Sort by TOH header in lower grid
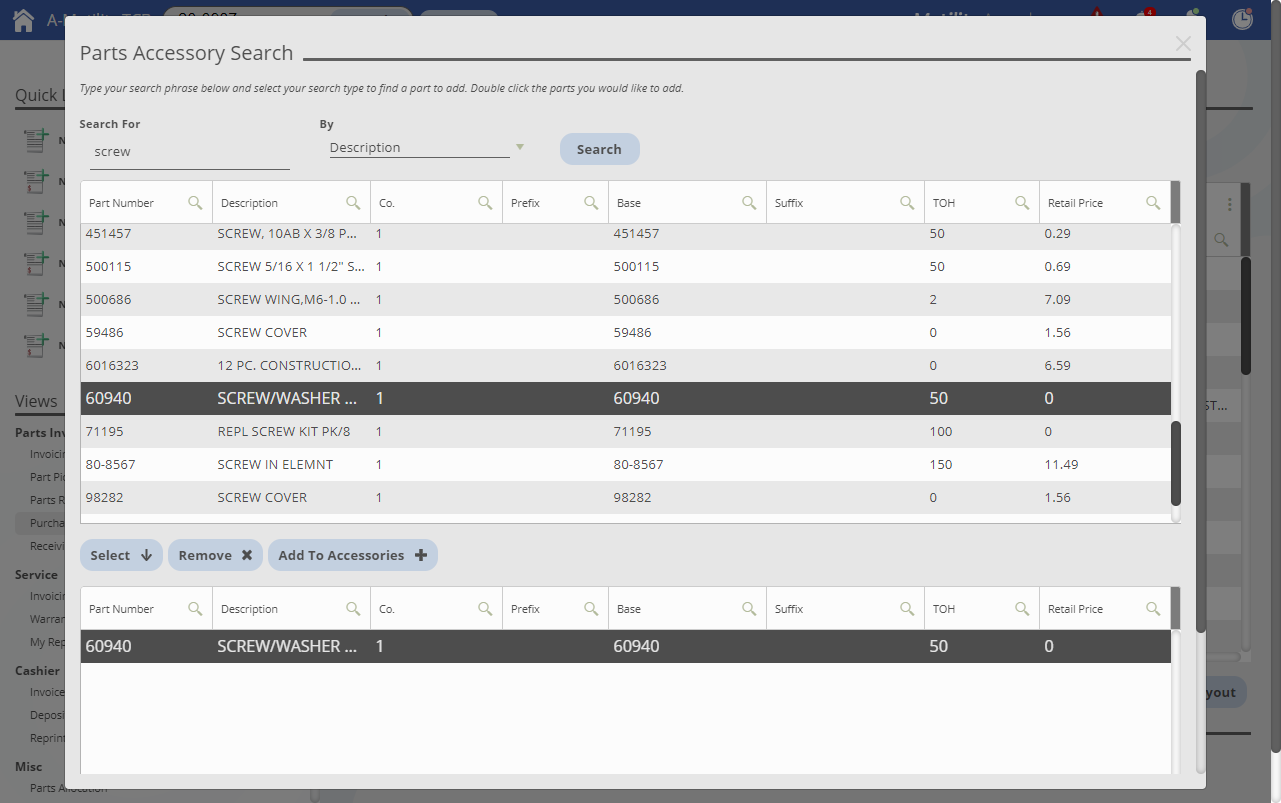This screenshot has height=803, width=1281. (x=944, y=609)
